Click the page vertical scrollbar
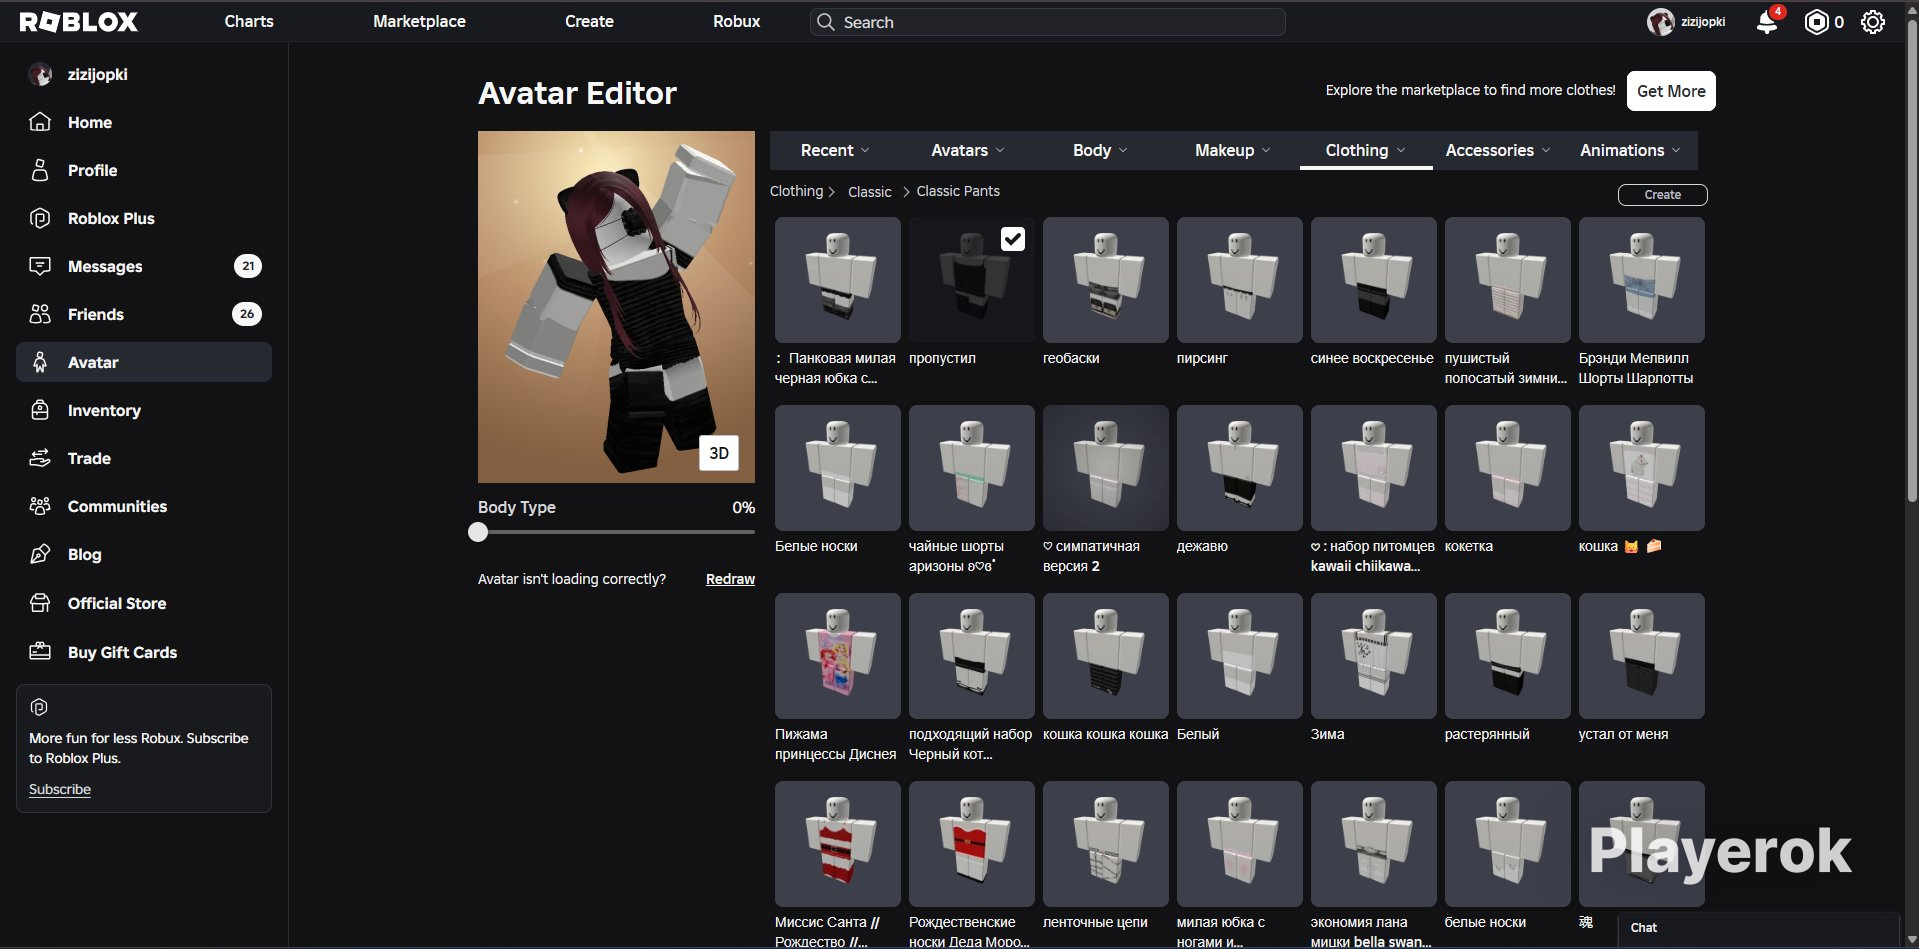This screenshot has width=1919, height=949. click(x=1912, y=260)
